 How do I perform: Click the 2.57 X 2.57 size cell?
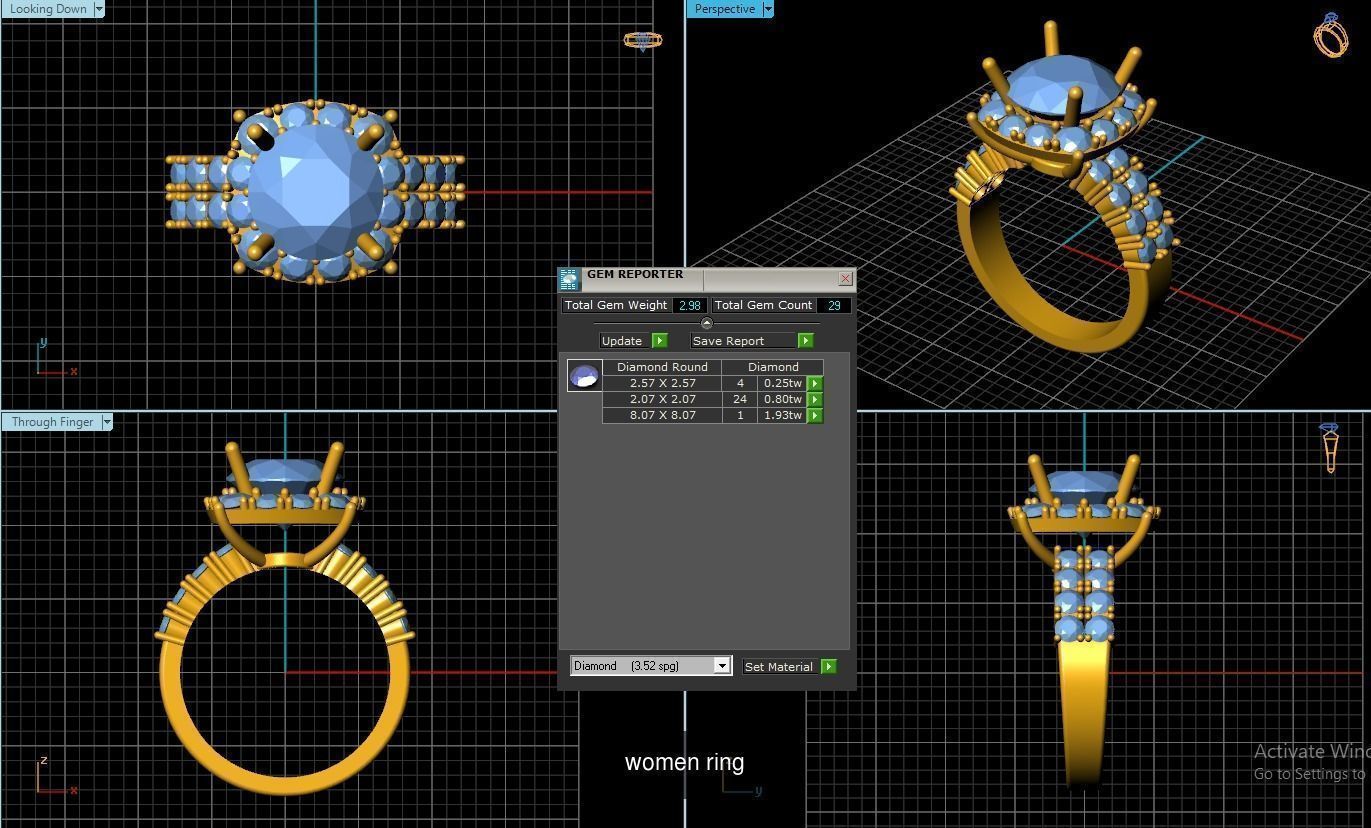click(662, 383)
